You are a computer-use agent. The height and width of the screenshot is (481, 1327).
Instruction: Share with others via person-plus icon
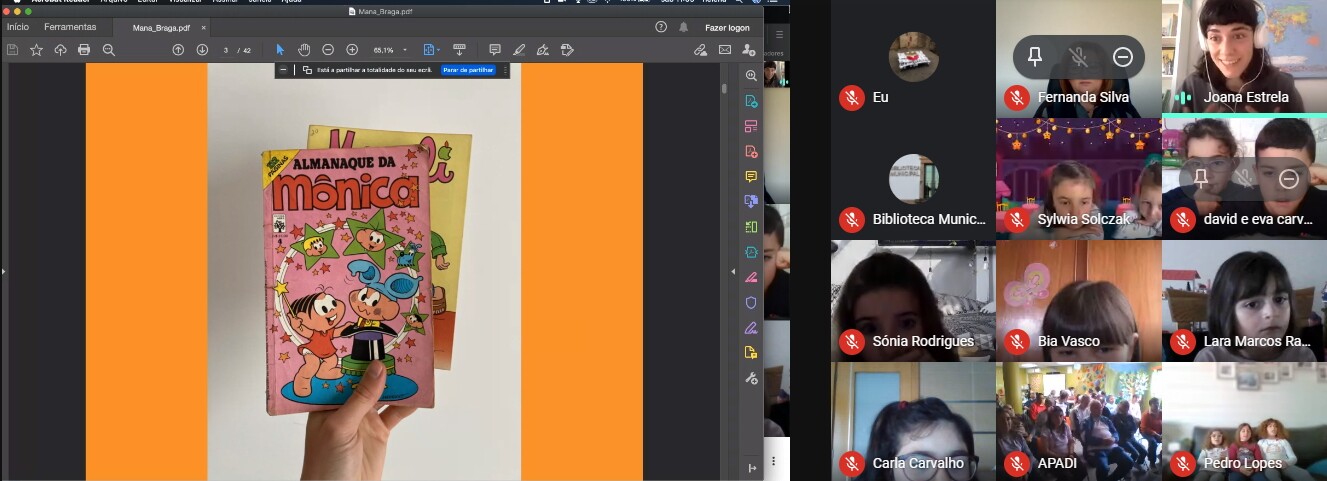pos(749,49)
